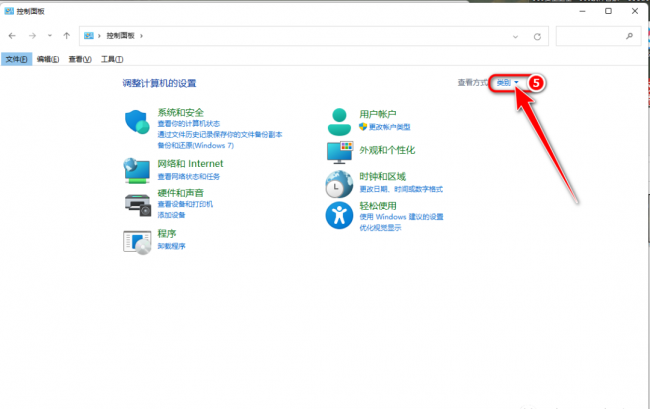Go forward with the forward arrow
Image resolution: width=650 pixels, height=409 pixels.
tap(32, 36)
